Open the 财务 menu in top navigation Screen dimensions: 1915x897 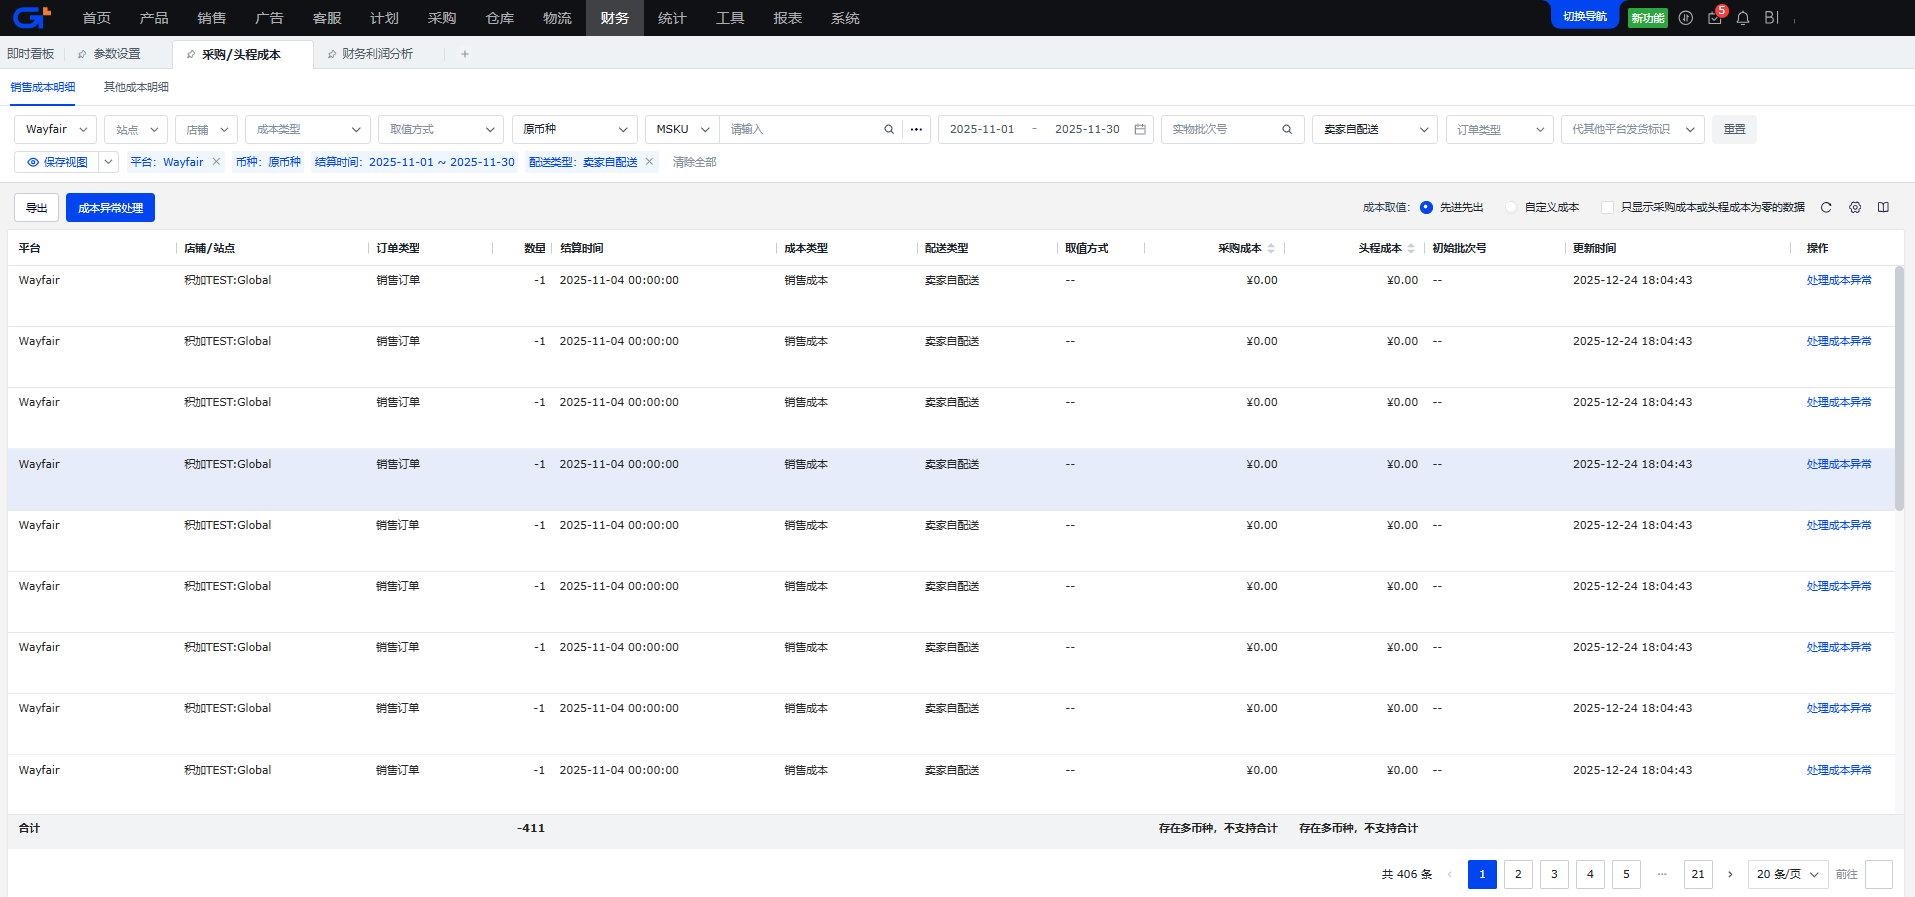[615, 18]
